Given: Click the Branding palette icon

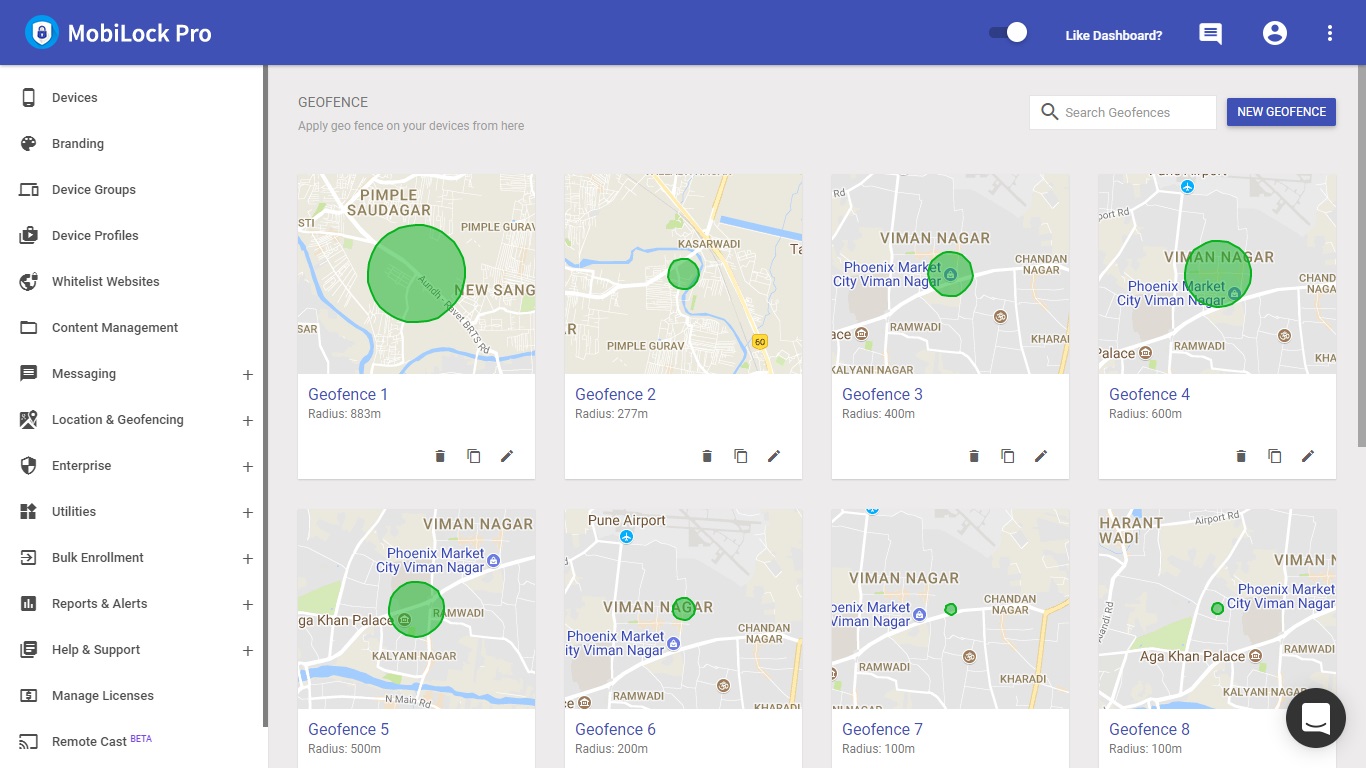Looking at the screenshot, I should tap(29, 143).
